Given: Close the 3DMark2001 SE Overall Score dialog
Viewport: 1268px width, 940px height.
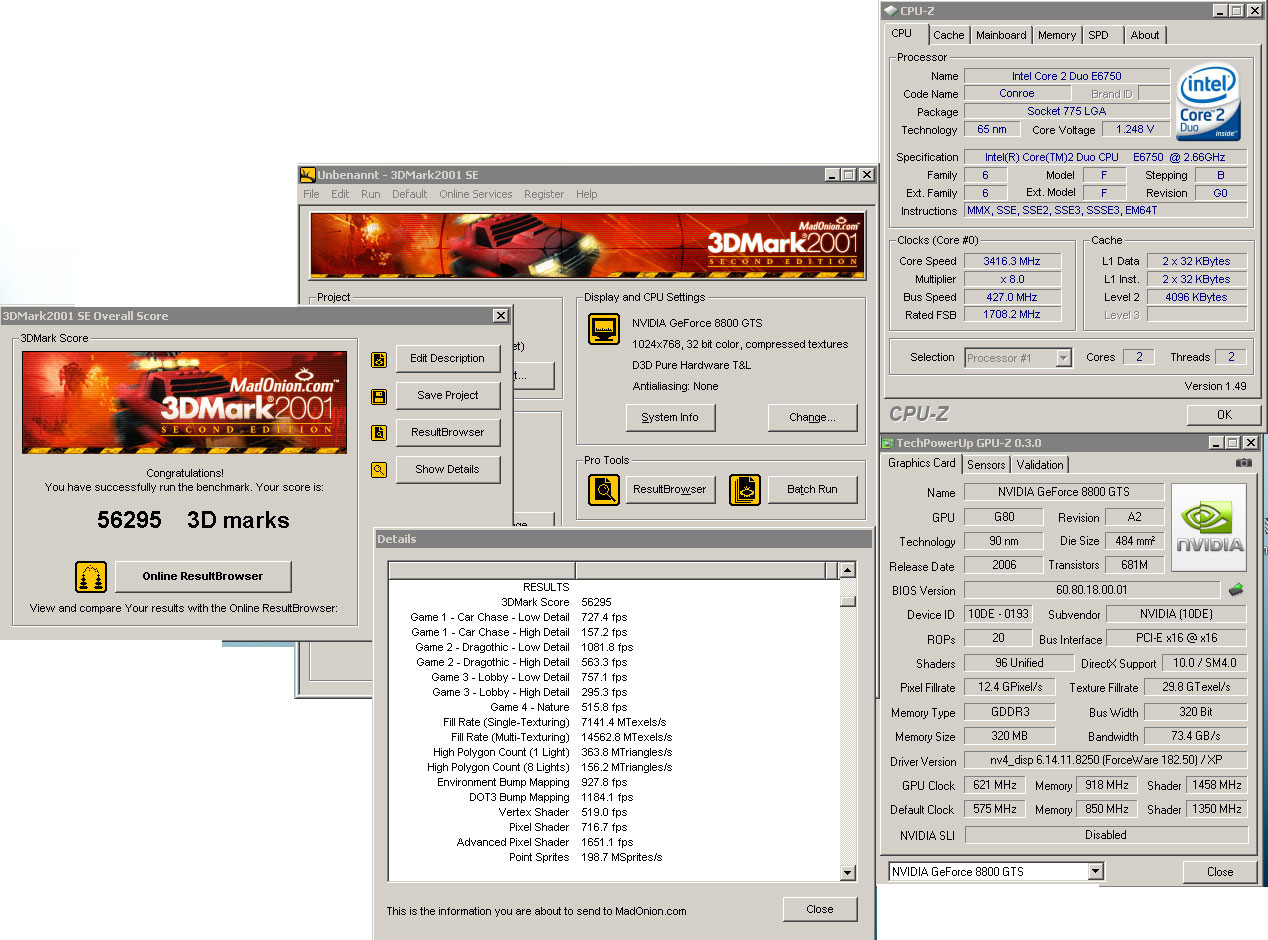Looking at the screenshot, I should [x=500, y=316].
